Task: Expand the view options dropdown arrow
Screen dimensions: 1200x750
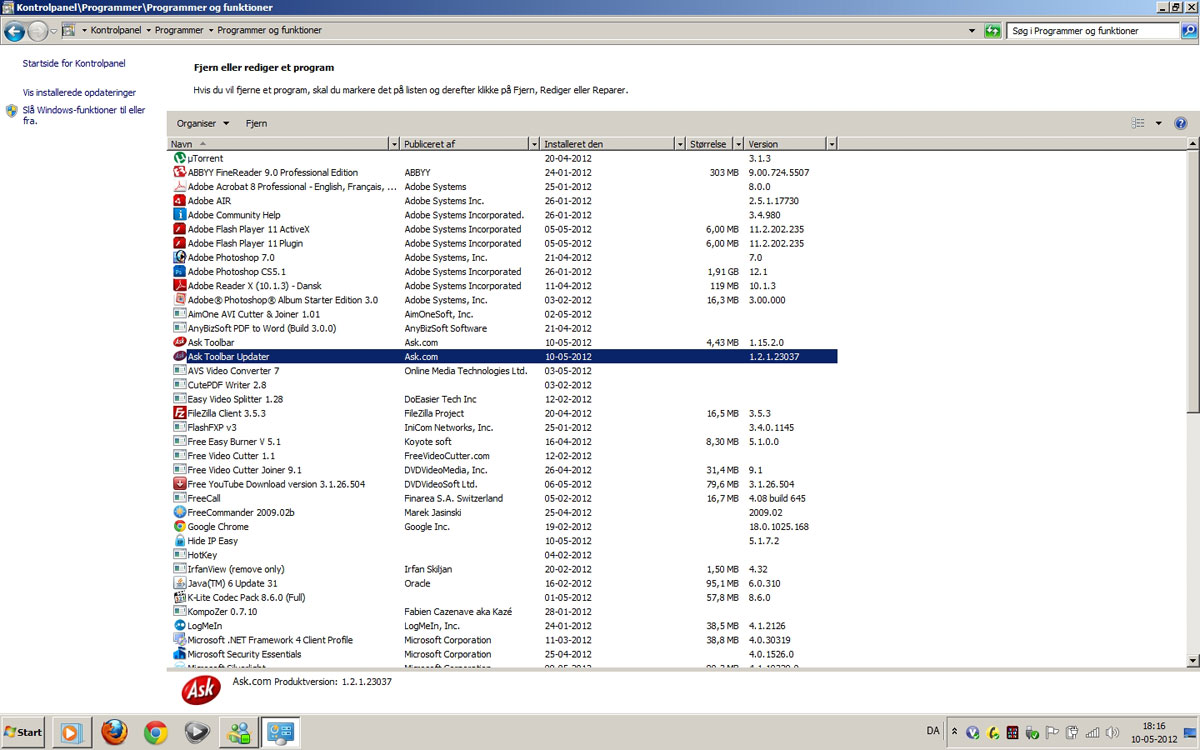Action: [1159, 123]
